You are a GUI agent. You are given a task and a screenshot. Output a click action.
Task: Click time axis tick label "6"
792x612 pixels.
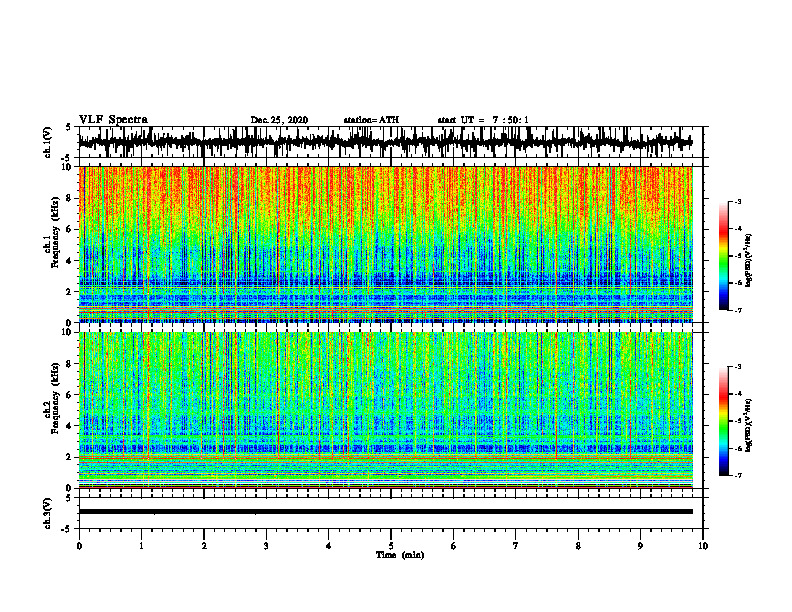click(x=454, y=546)
